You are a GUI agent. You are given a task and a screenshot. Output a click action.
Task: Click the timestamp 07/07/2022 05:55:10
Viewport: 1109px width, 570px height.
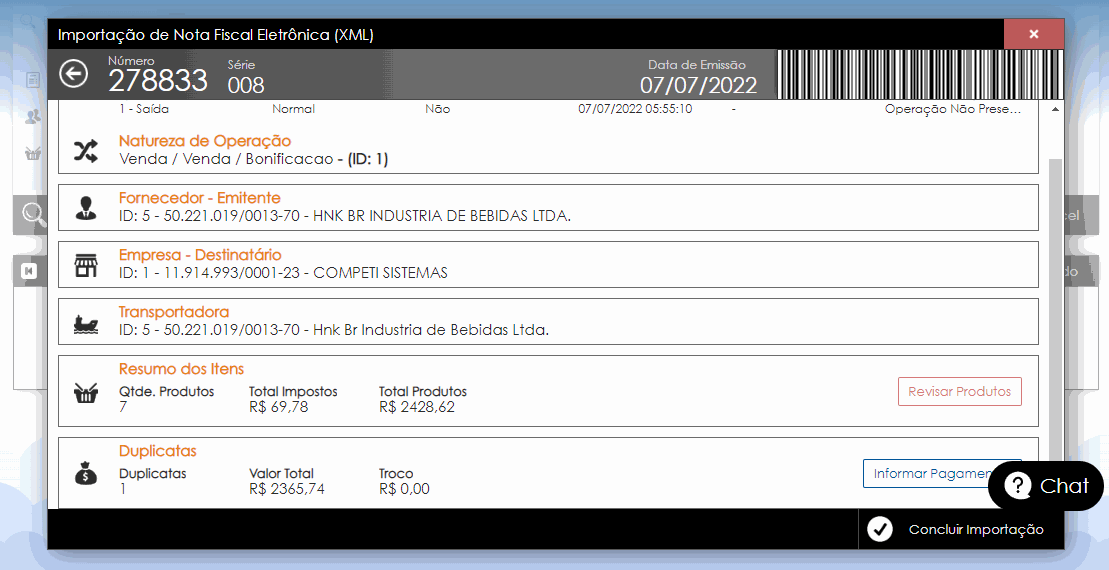tap(635, 110)
